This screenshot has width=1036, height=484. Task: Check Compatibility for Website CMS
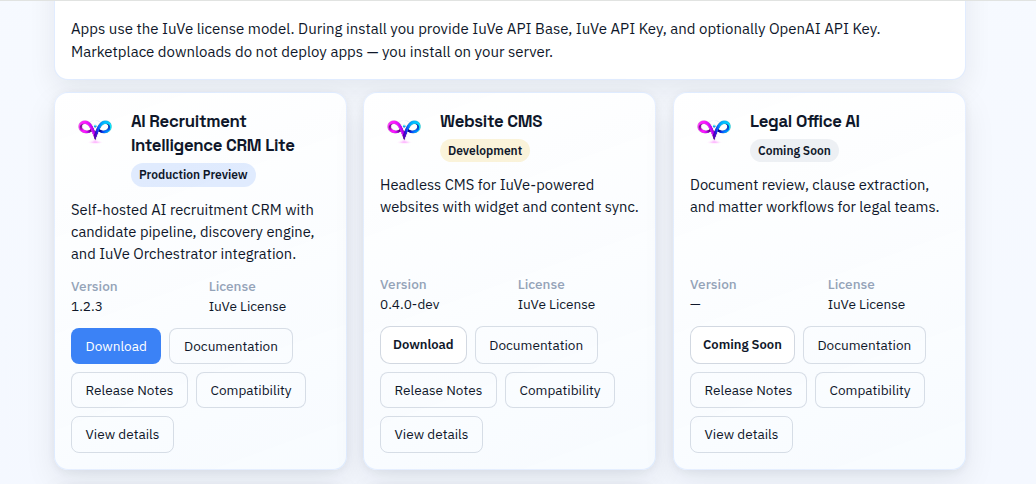tap(560, 390)
